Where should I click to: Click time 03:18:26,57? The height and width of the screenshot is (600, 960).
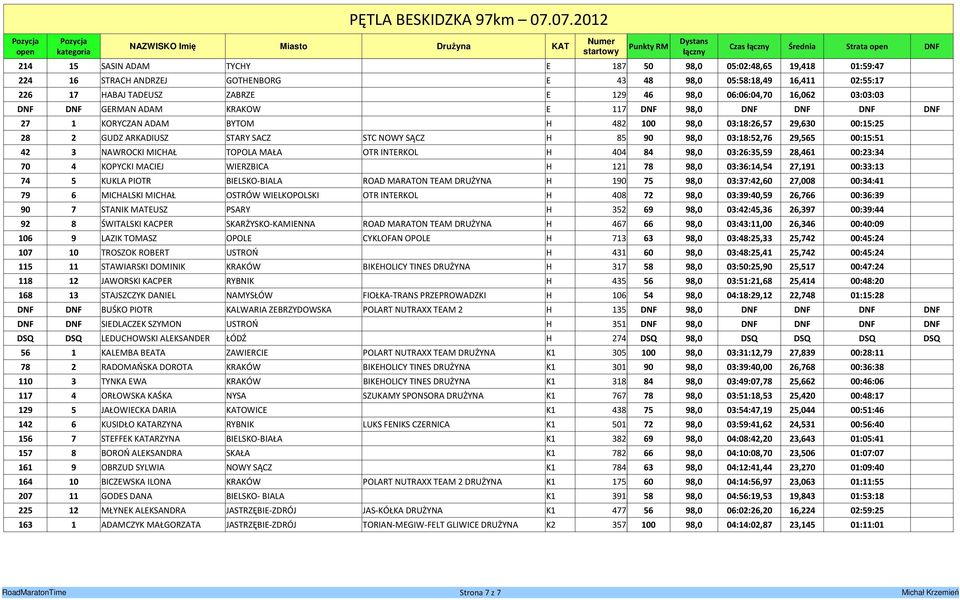point(749,124)
